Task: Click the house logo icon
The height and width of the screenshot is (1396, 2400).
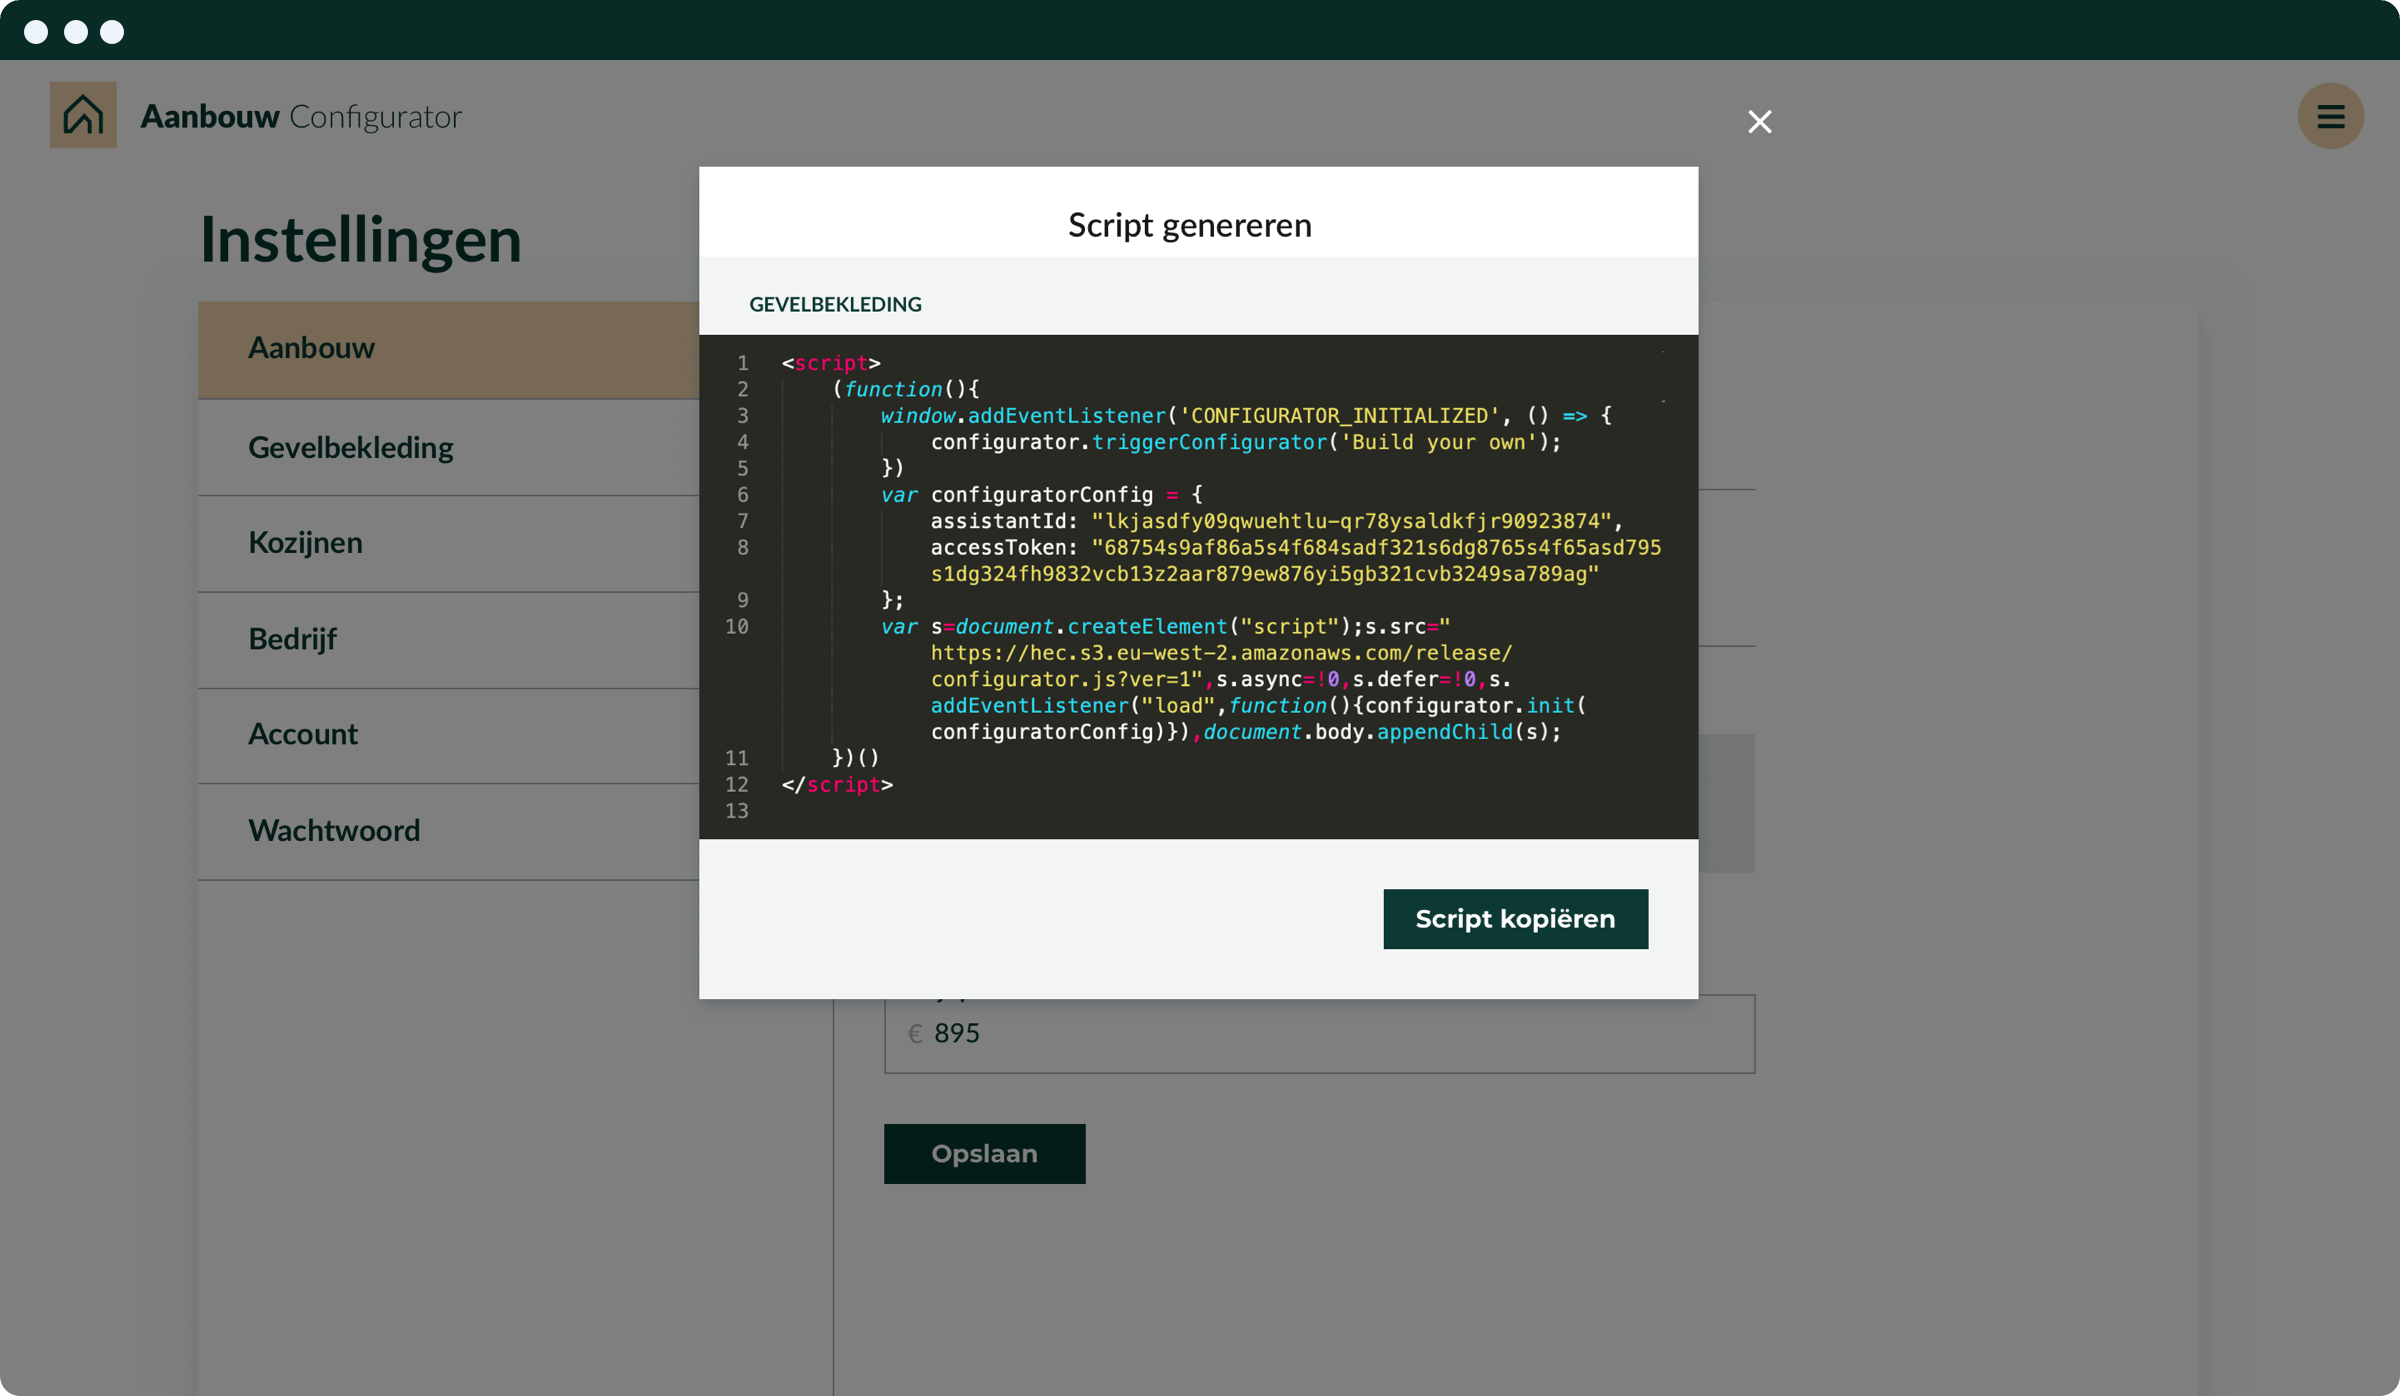Action: pos(83,115)
